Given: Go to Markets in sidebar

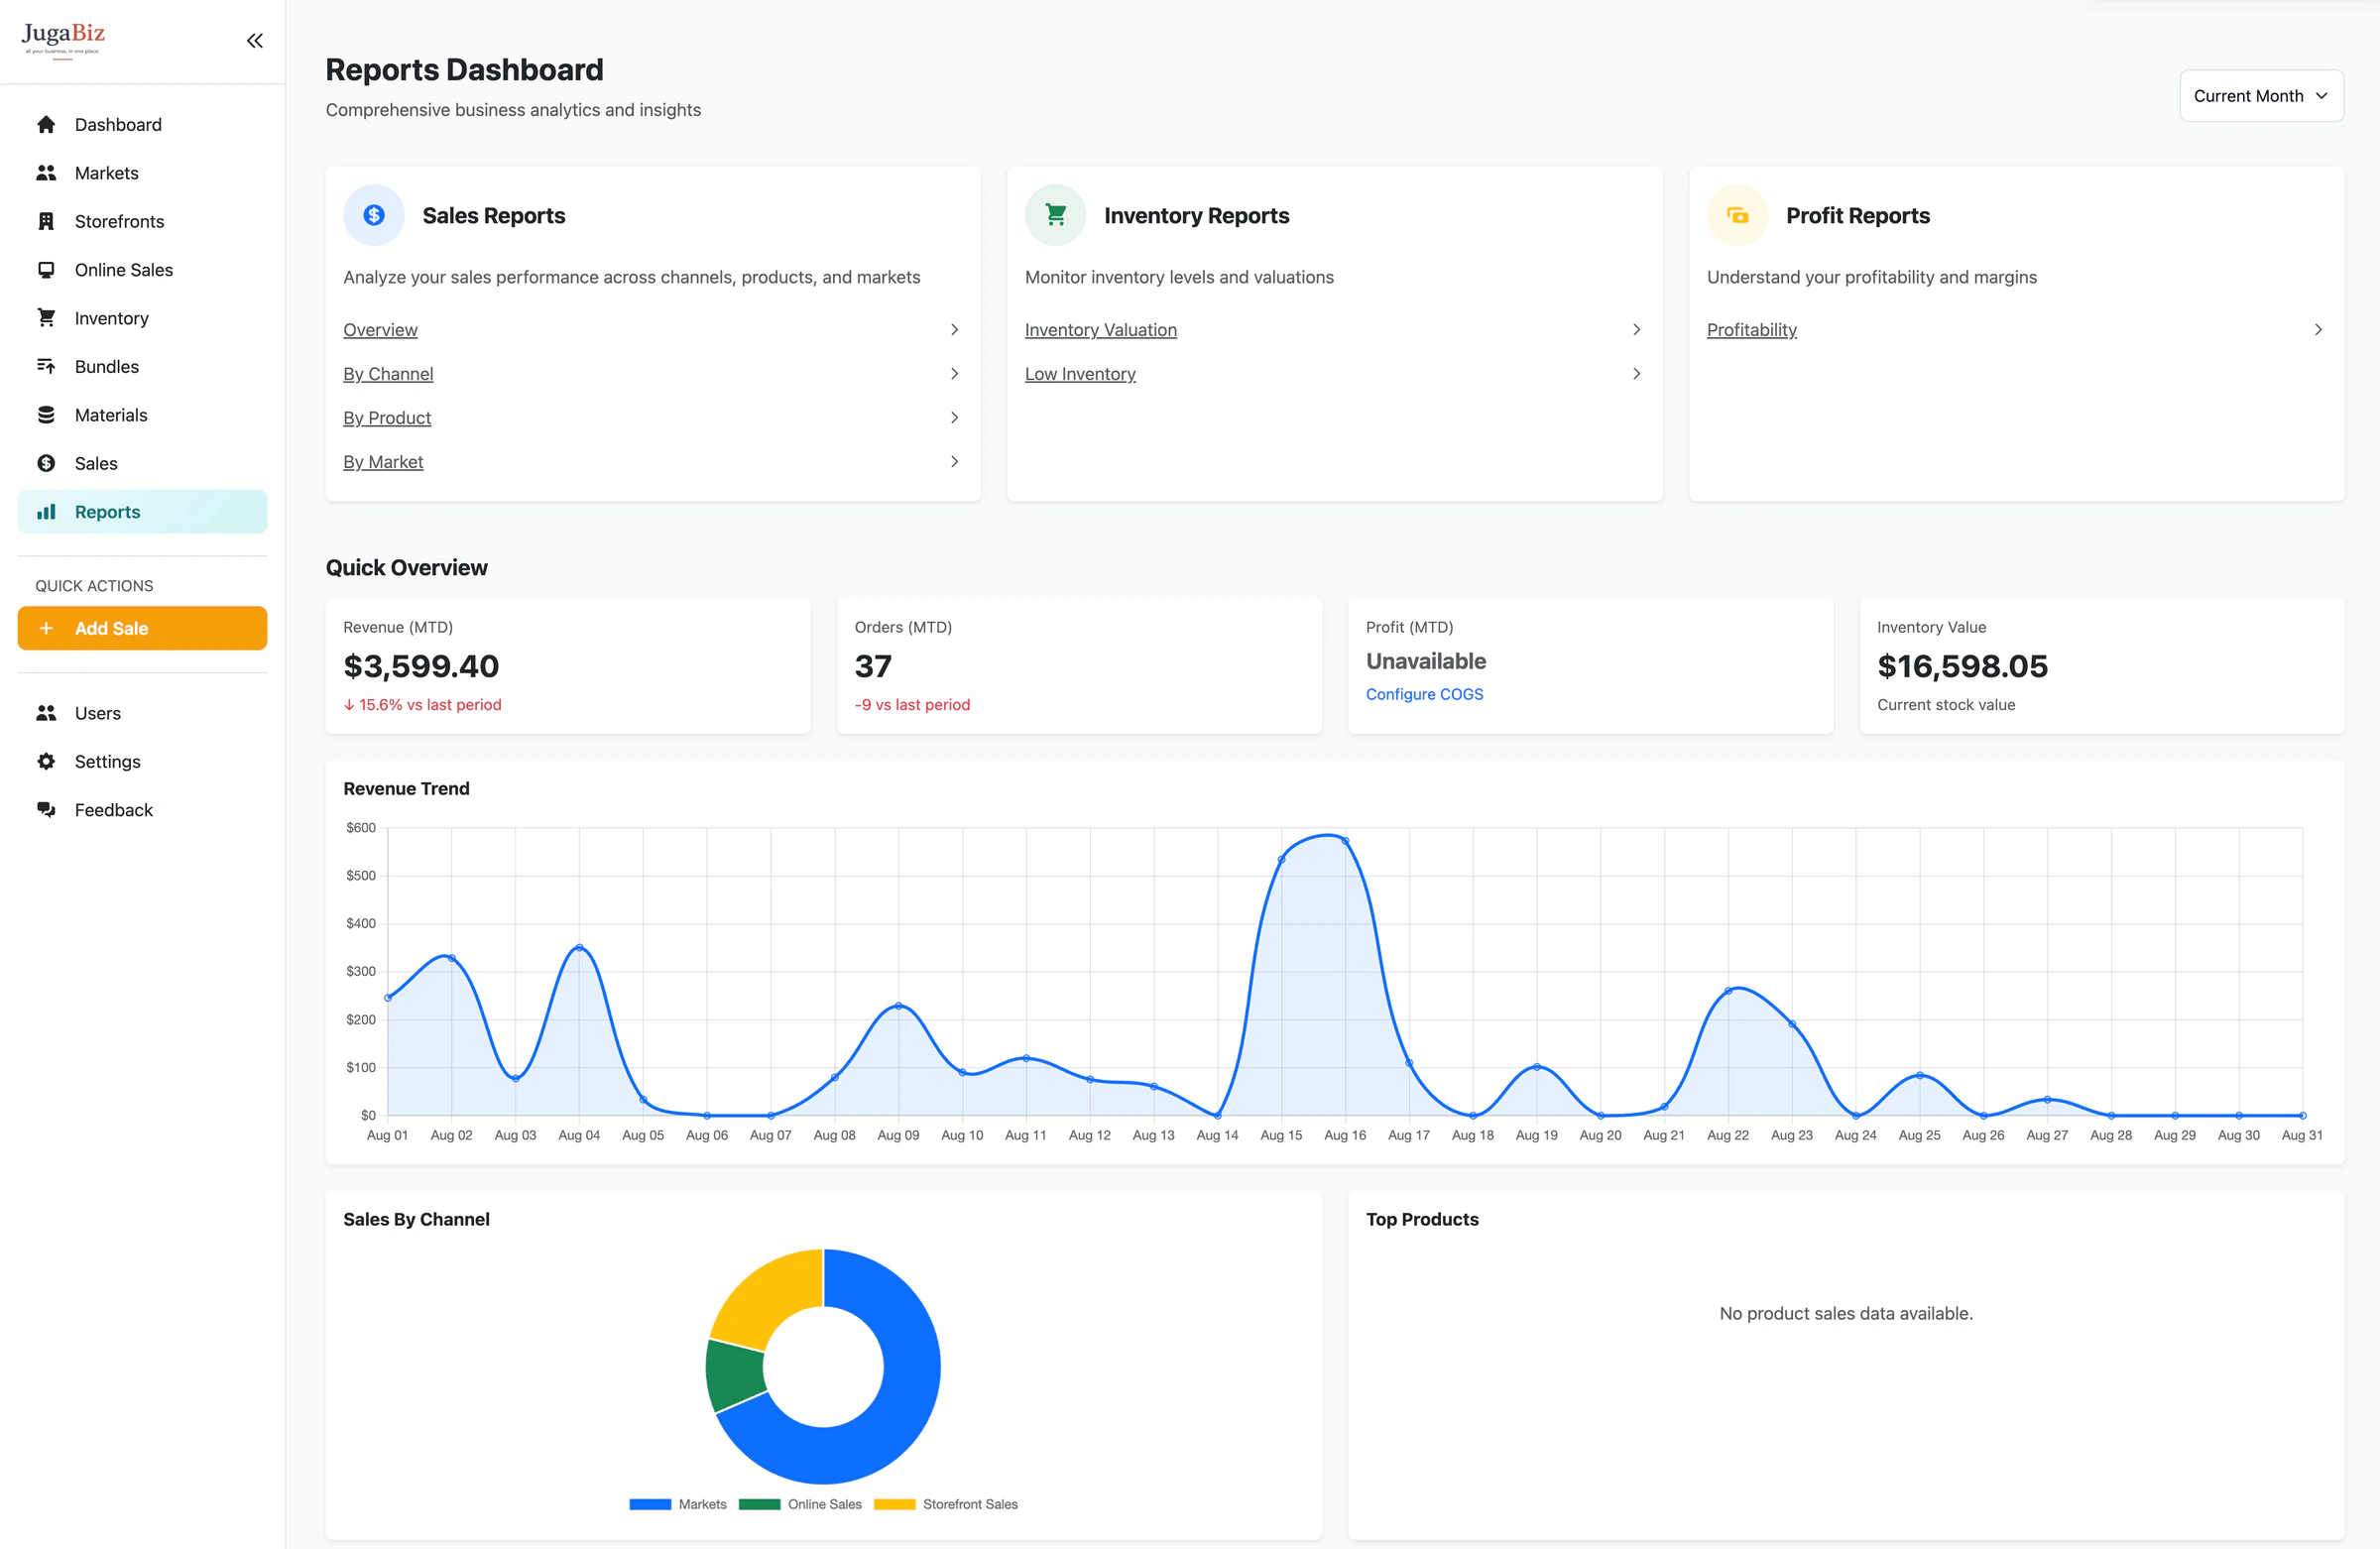Looking at the screenshot, I should [142, 173].
